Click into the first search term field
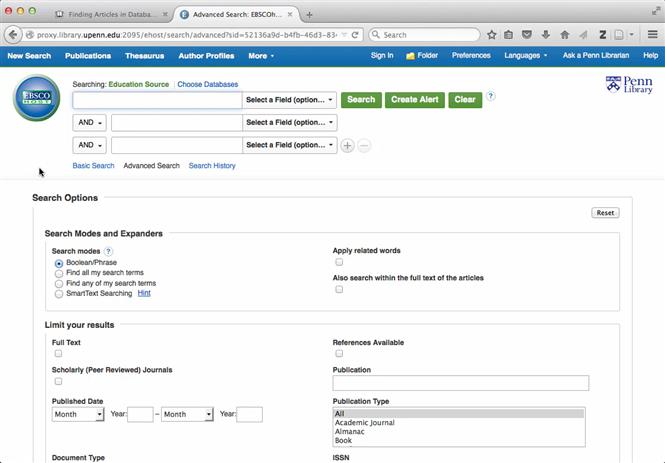Screen dimensions: 665x463 click(x=157, y=100)
